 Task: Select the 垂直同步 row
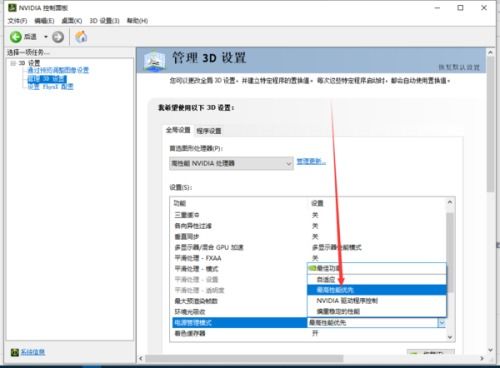[x=308, y=237]
